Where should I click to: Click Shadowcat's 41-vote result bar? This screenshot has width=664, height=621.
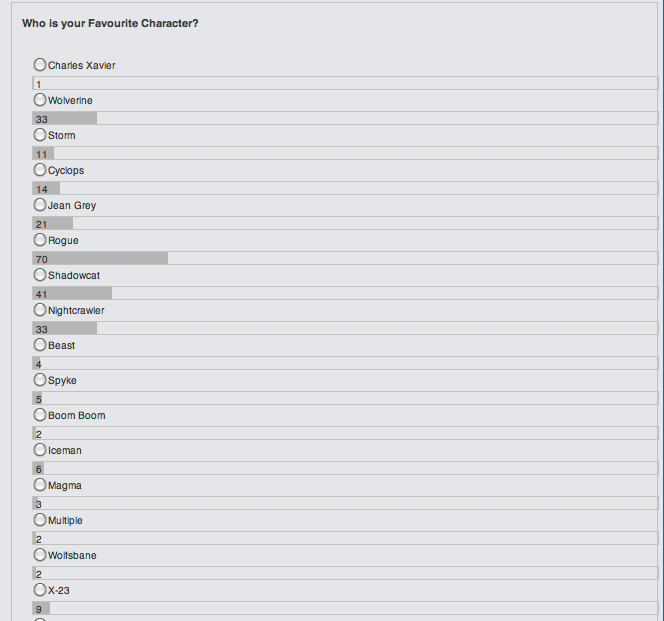click(72, 294)
